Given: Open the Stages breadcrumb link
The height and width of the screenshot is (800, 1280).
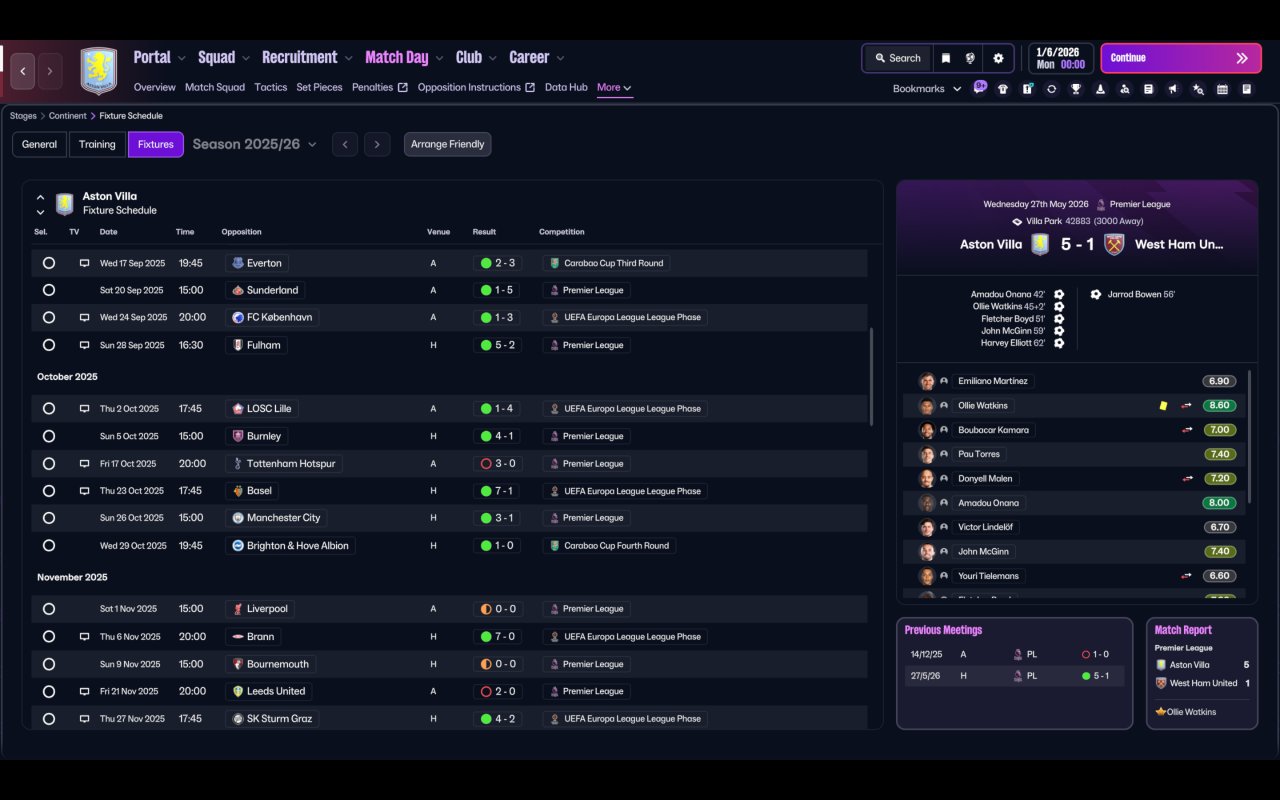Looking at the screenshot, I should [23, 116].
